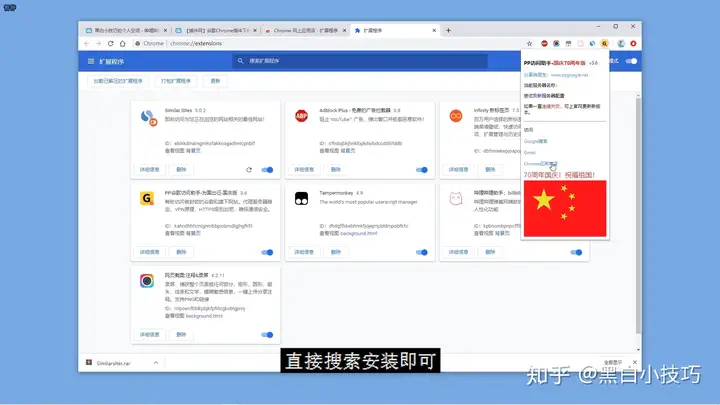
Task: Open details for Similar Sites
Action: 149,170
